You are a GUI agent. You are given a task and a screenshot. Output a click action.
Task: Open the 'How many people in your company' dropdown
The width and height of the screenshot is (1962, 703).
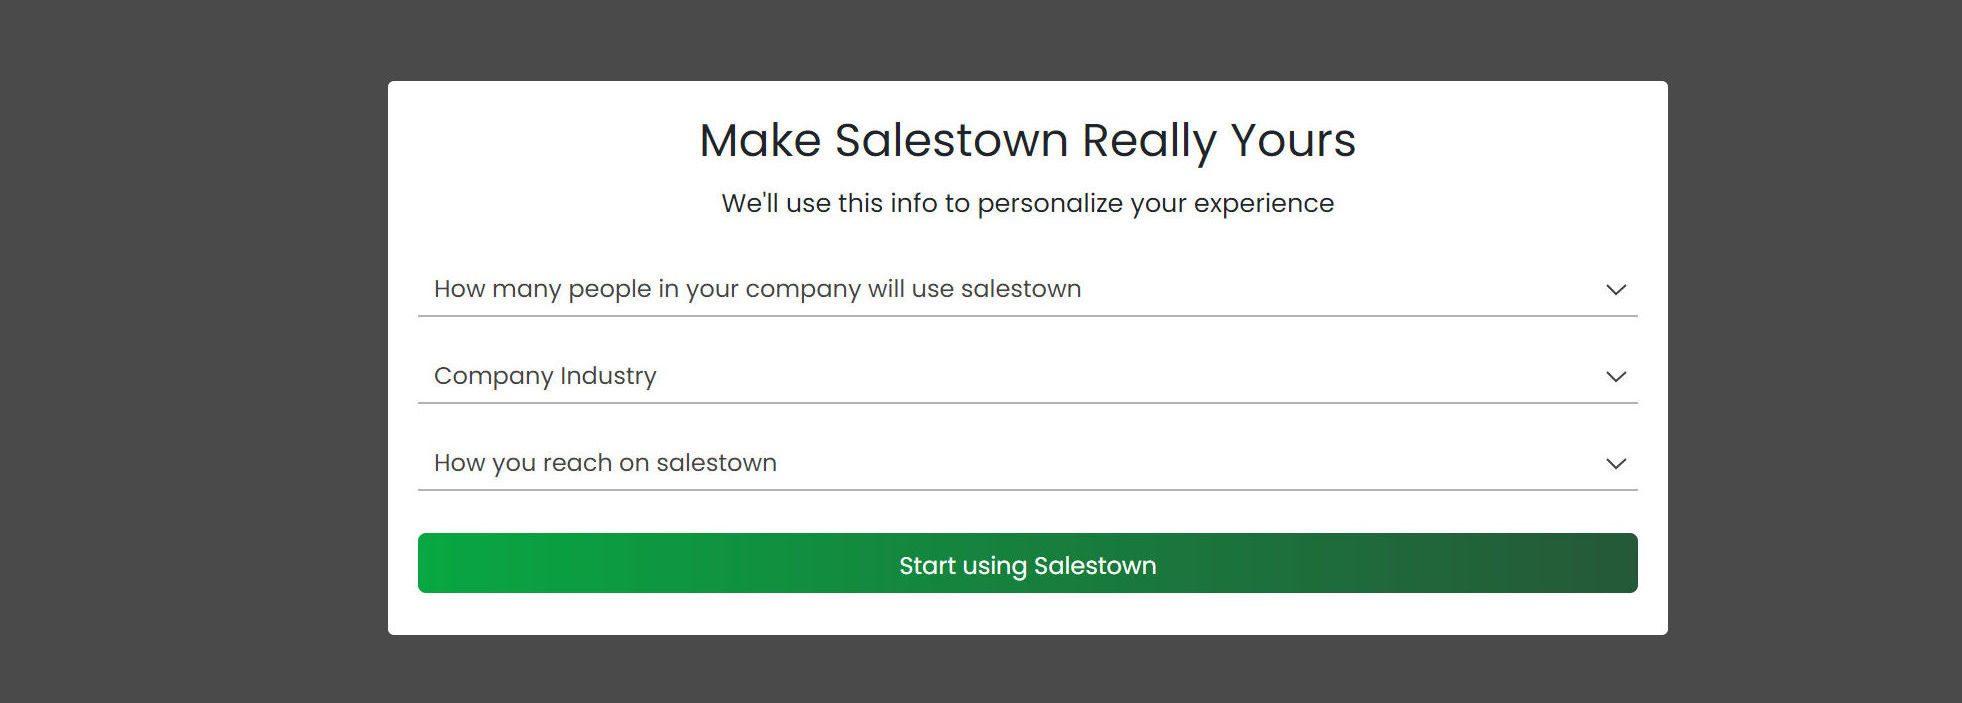click(x=1027, y=289)
